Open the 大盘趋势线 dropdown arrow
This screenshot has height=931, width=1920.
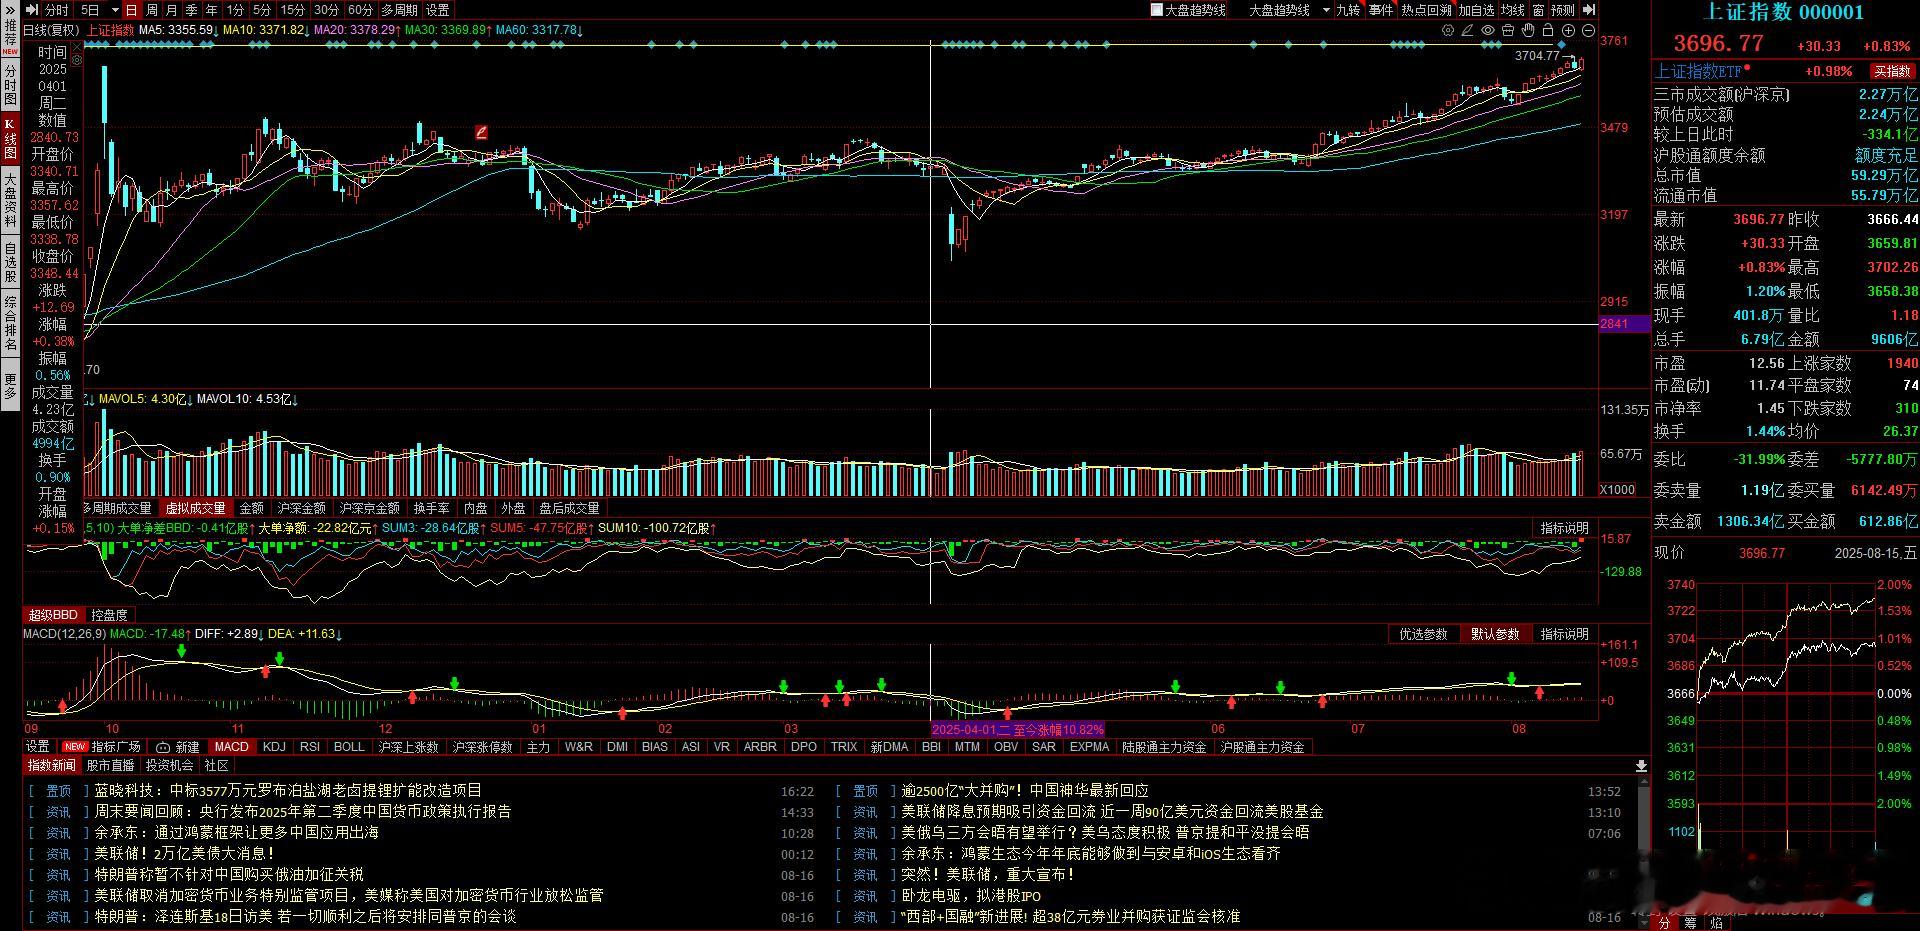coord(1326,10)
